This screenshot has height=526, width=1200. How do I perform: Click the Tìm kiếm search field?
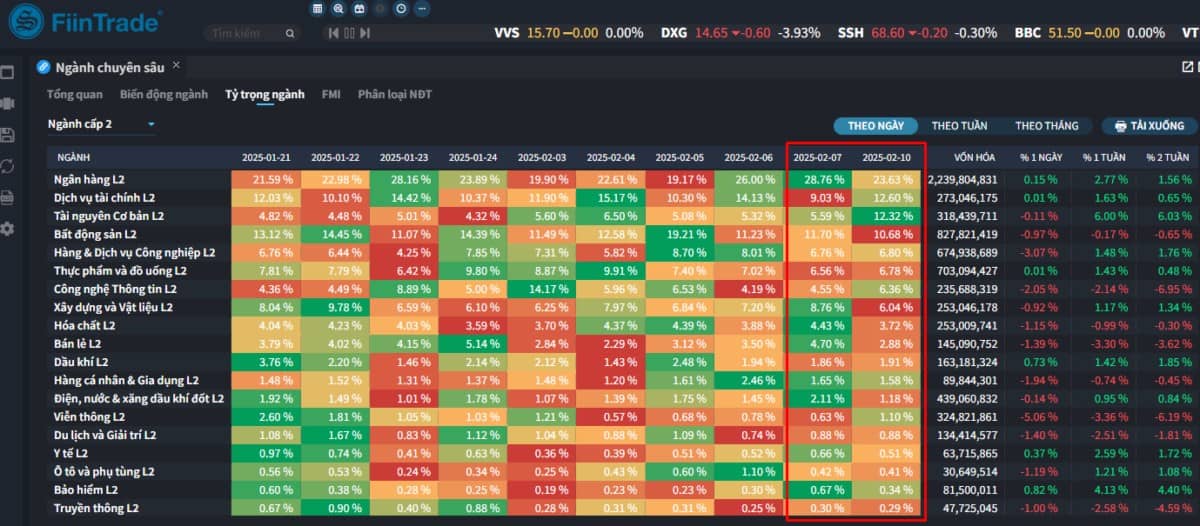(245, 33)
